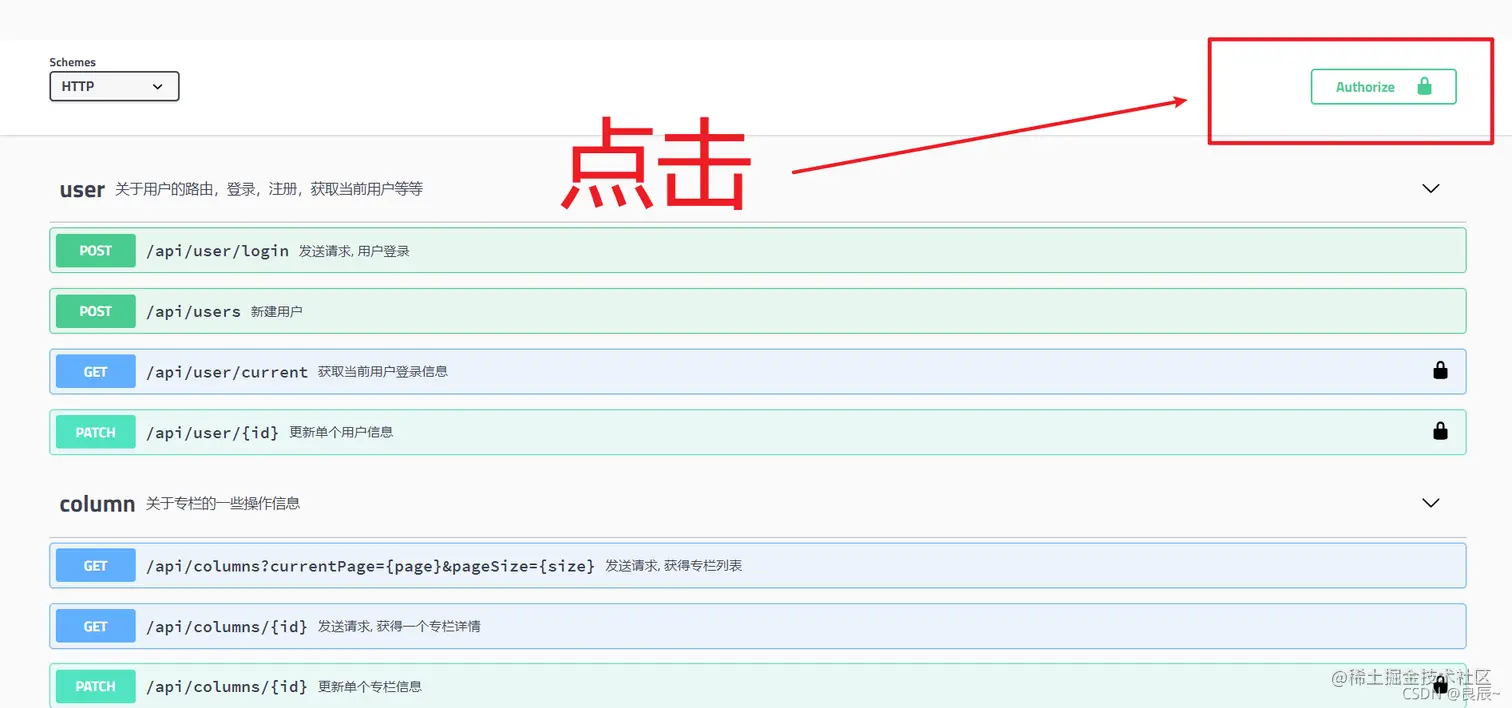Expand GET columns list with currentPage endpoint
This screenshot has height=708, width=1512.
[x=758, y=565]
